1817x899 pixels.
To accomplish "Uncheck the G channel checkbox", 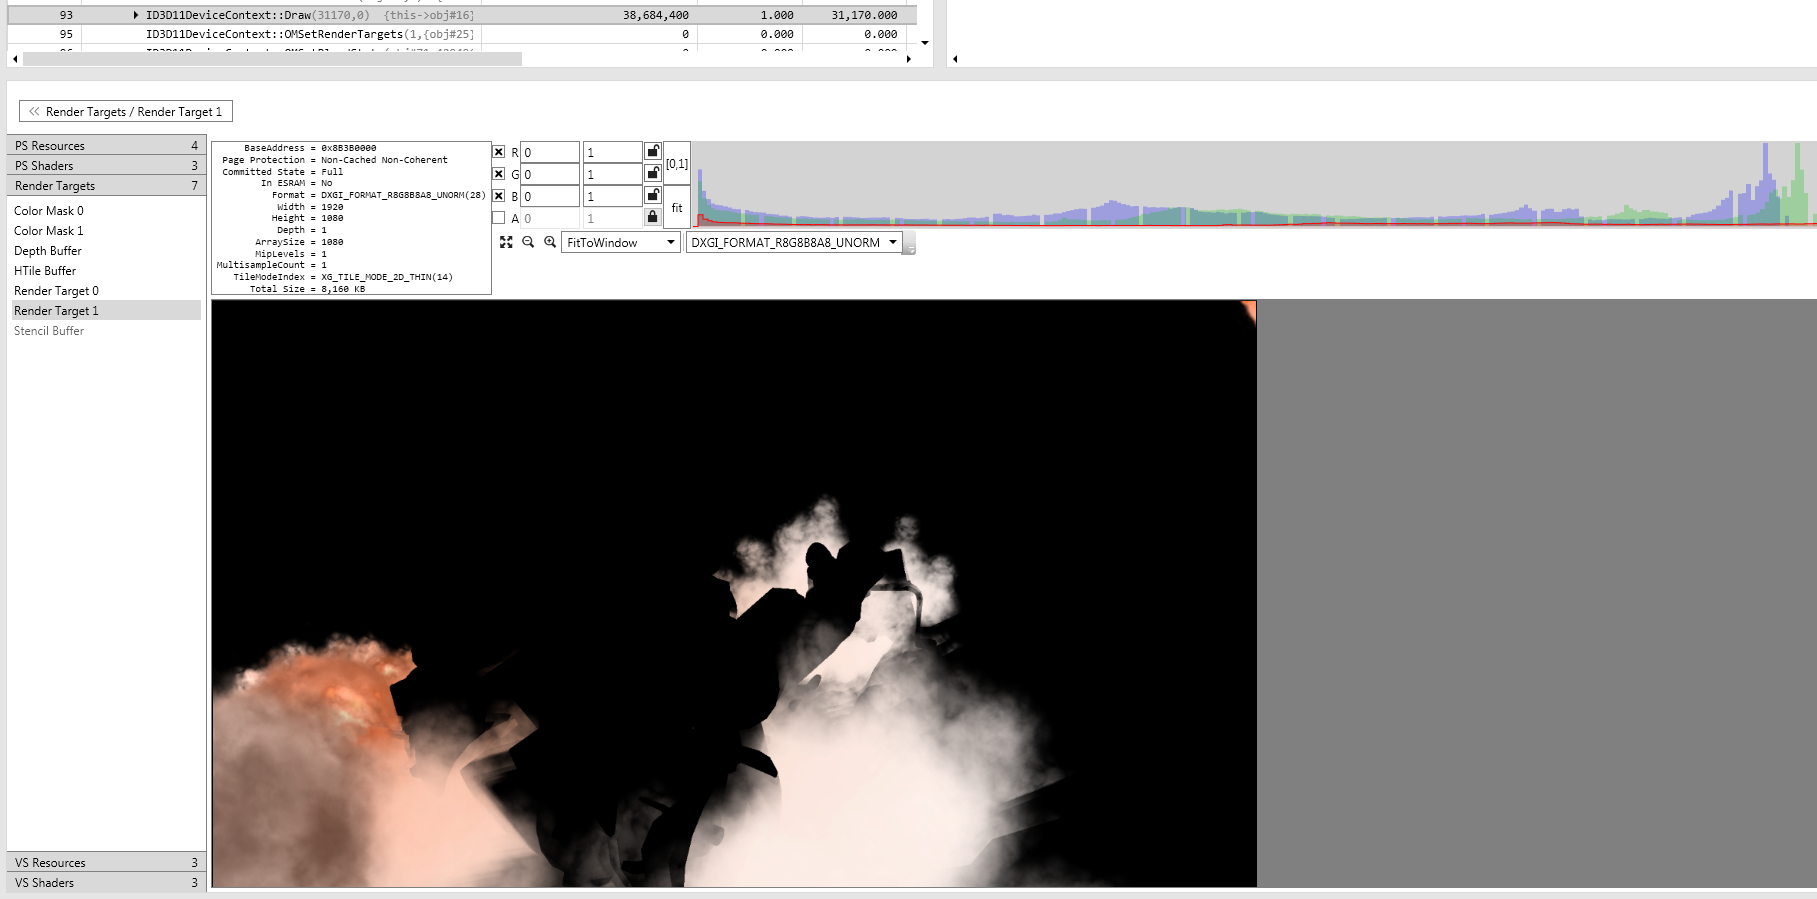I will click(x=498, y=174).
